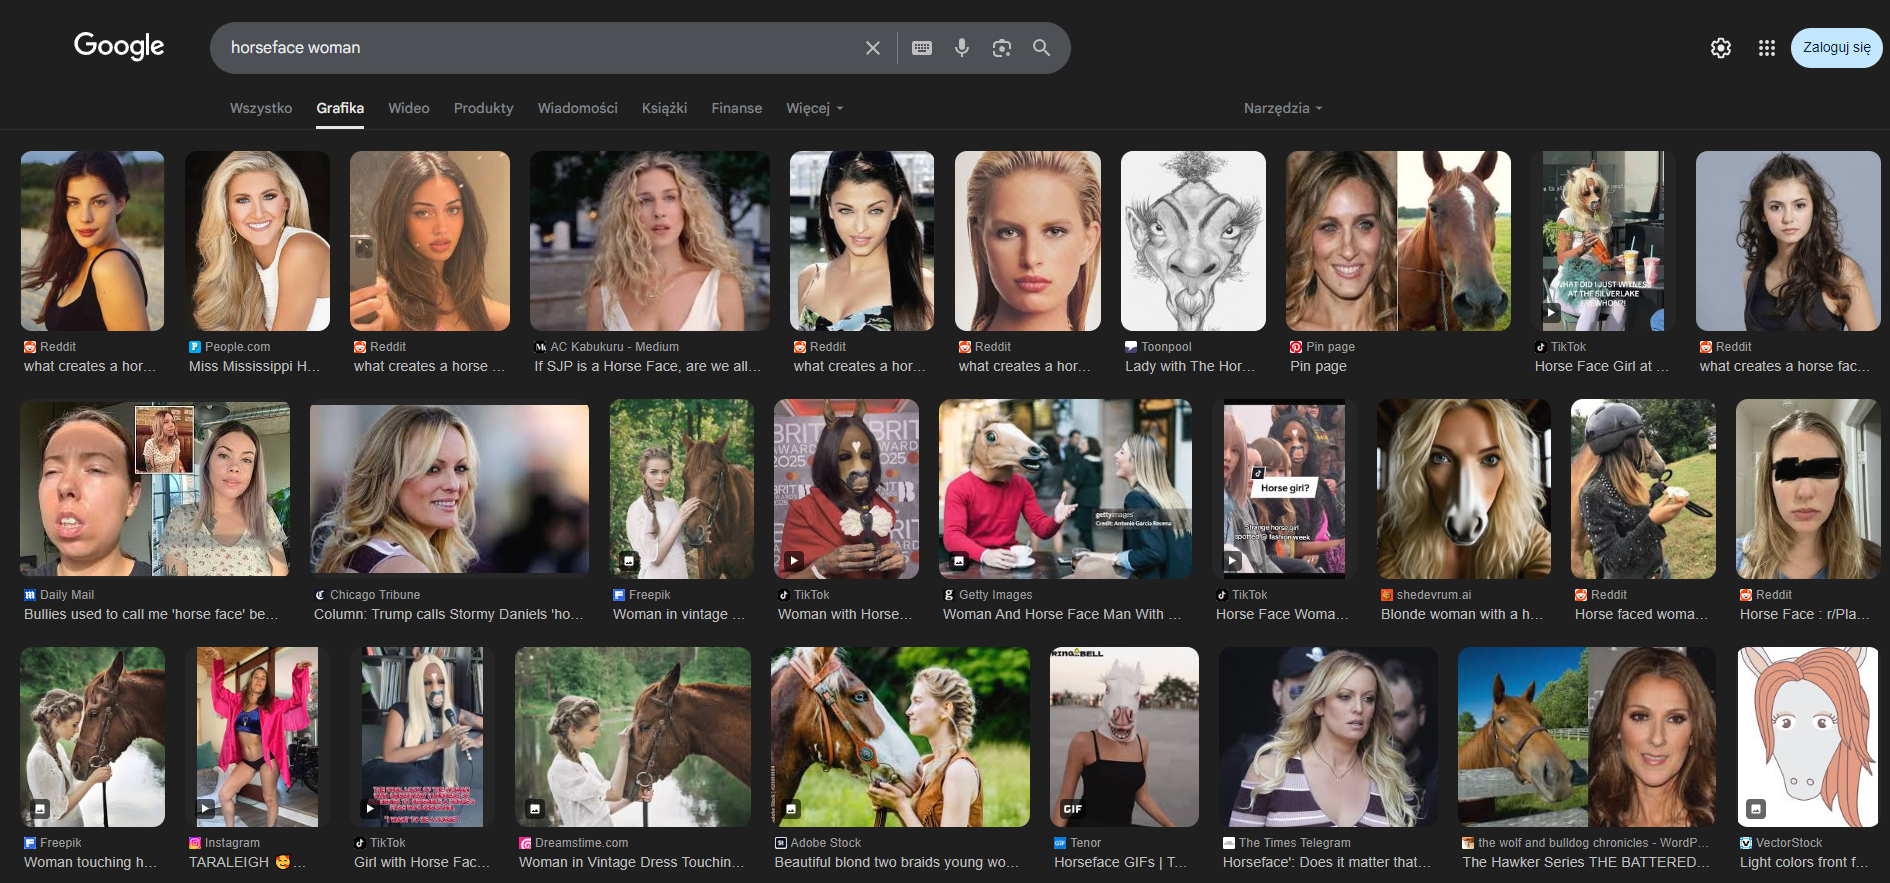The width and height of the screenshot is (1890, 883).
Task: Click the Dreamstime.com favicon
Action: coord(525,843)
